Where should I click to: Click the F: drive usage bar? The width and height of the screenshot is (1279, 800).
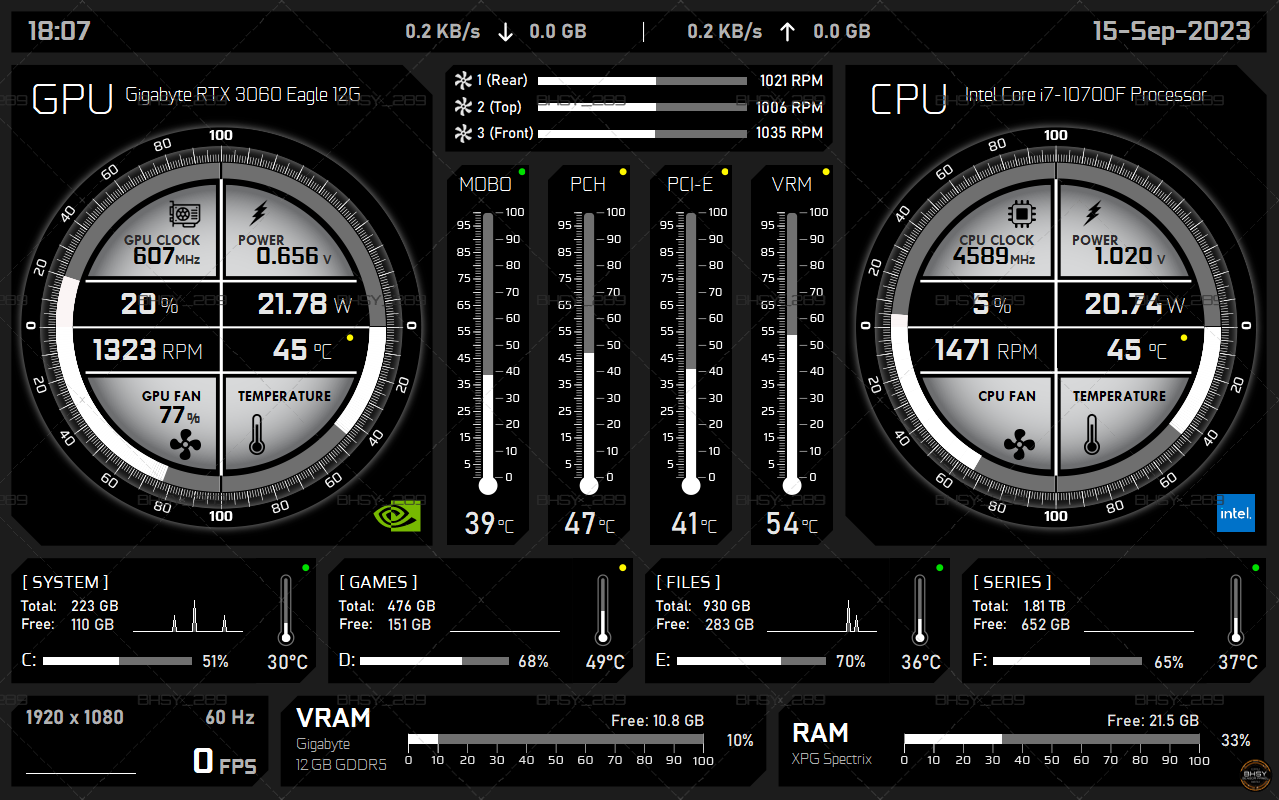pyautogui.click(x=1067, y=661)
